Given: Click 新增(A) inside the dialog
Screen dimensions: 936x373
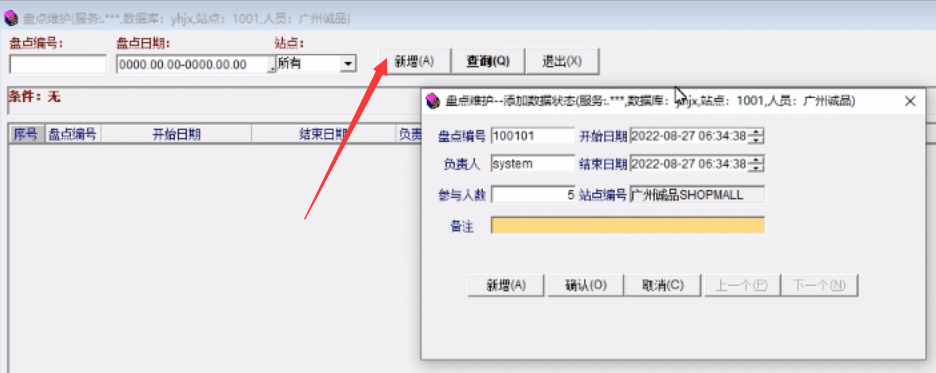Looking at the screenshot, I should 506,285.
